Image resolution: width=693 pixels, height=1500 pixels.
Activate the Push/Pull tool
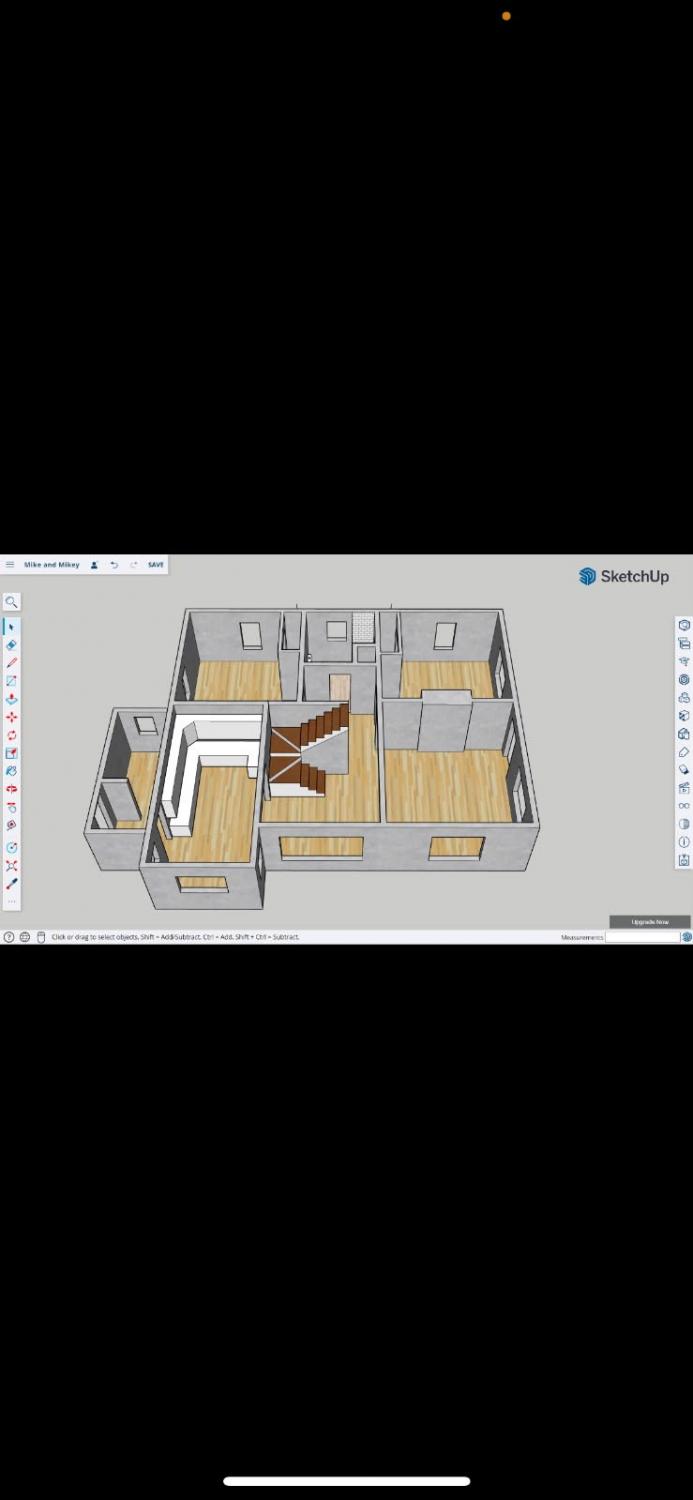(x=11, y=699)
